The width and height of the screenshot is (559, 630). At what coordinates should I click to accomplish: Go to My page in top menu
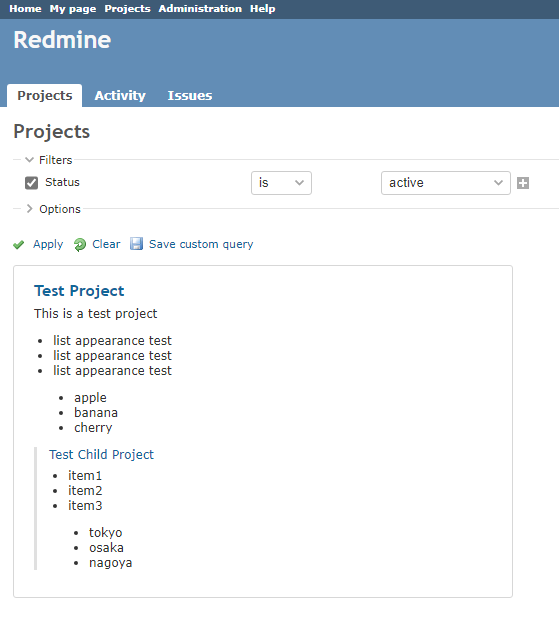click(73, 8)
